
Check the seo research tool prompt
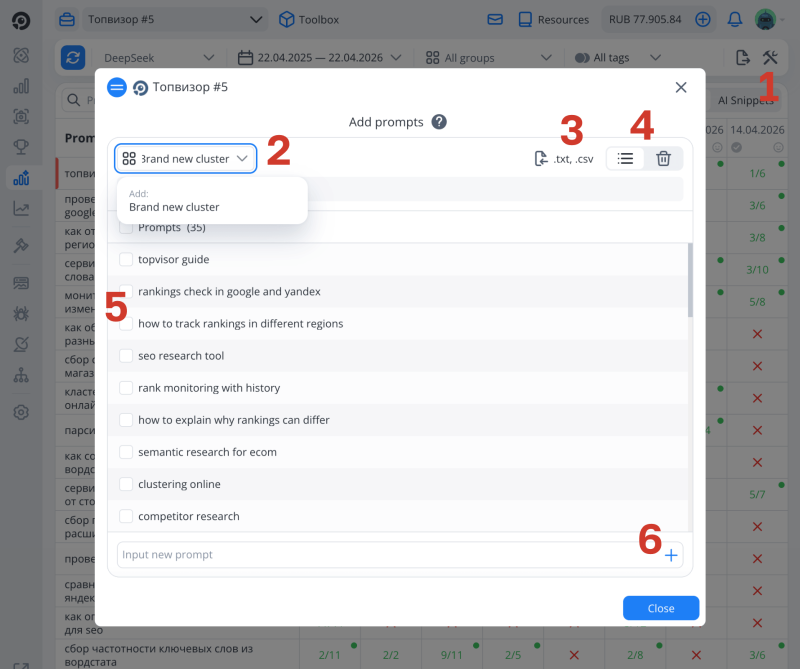[x=126, y=355]
